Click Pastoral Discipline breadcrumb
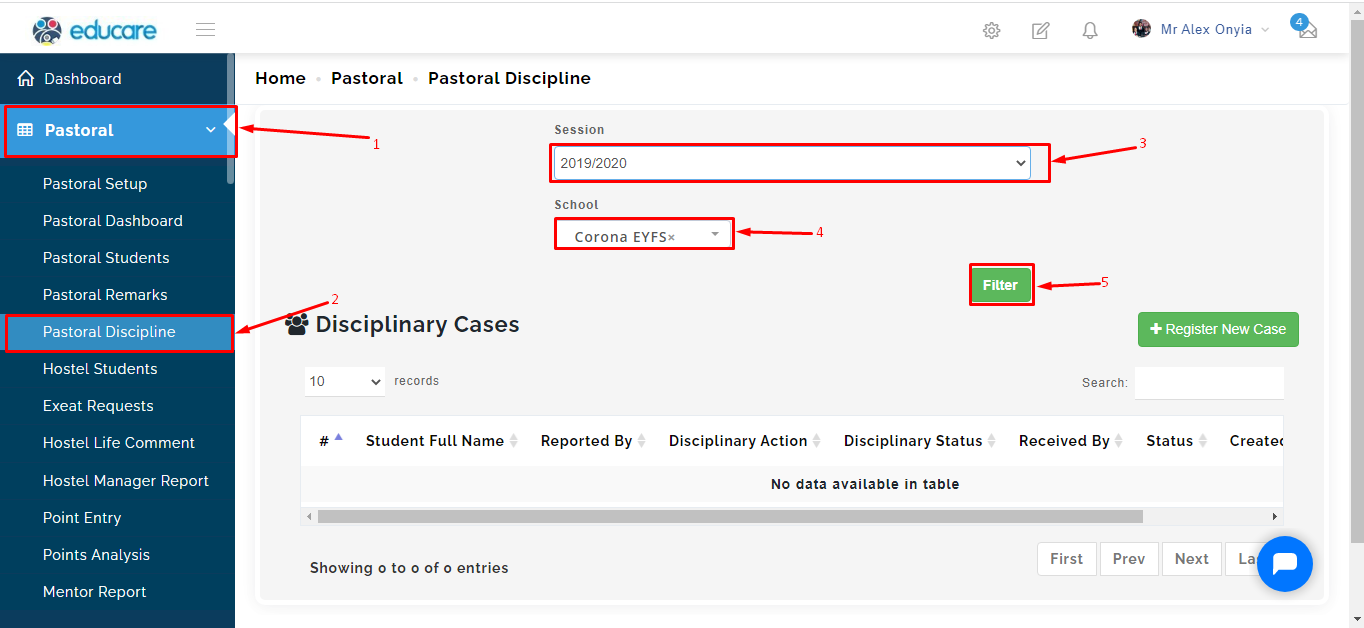This screenshot has height=628, width=1364. point(509,78)
